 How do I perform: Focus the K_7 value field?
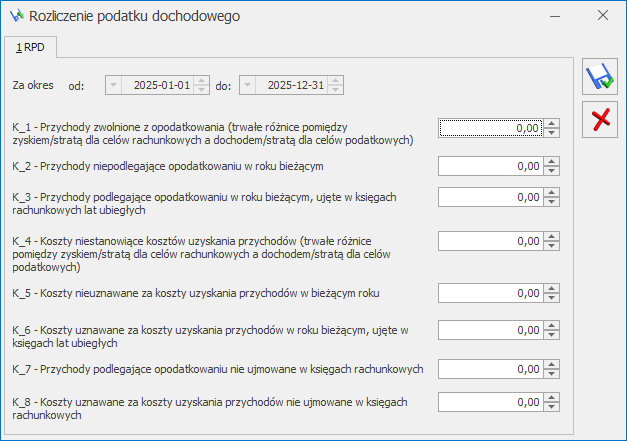click(491, 369)
